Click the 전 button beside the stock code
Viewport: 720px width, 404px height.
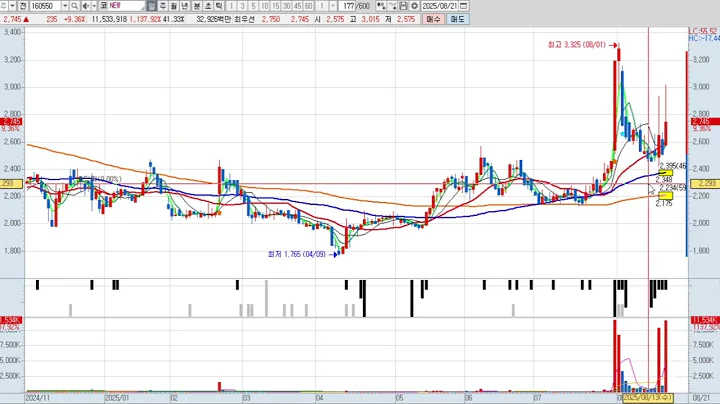coord(23,6)
